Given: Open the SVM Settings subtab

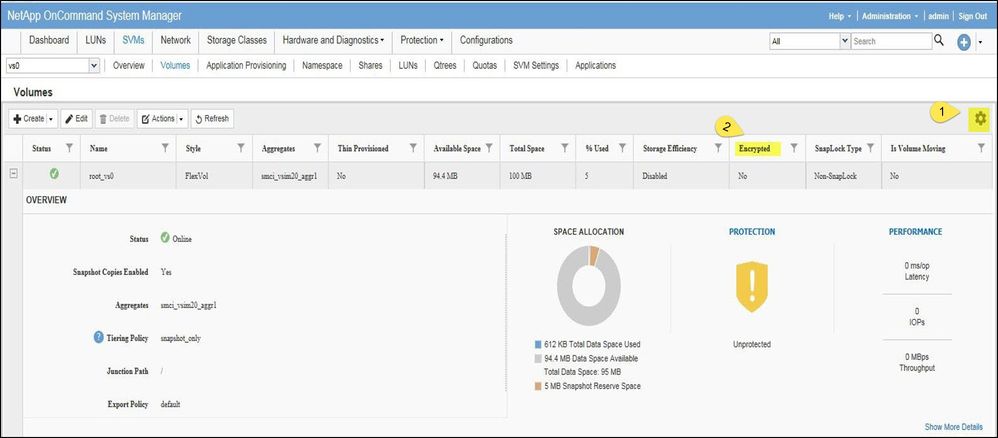Looking at the screenshot, I should [536, 66].
